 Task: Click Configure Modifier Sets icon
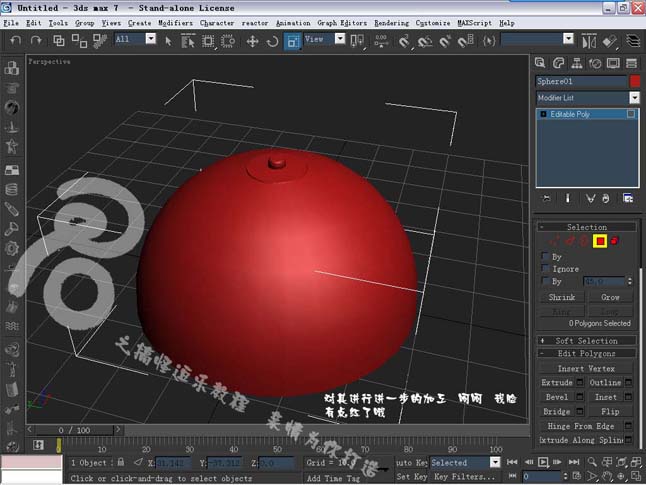click(627, 198)
